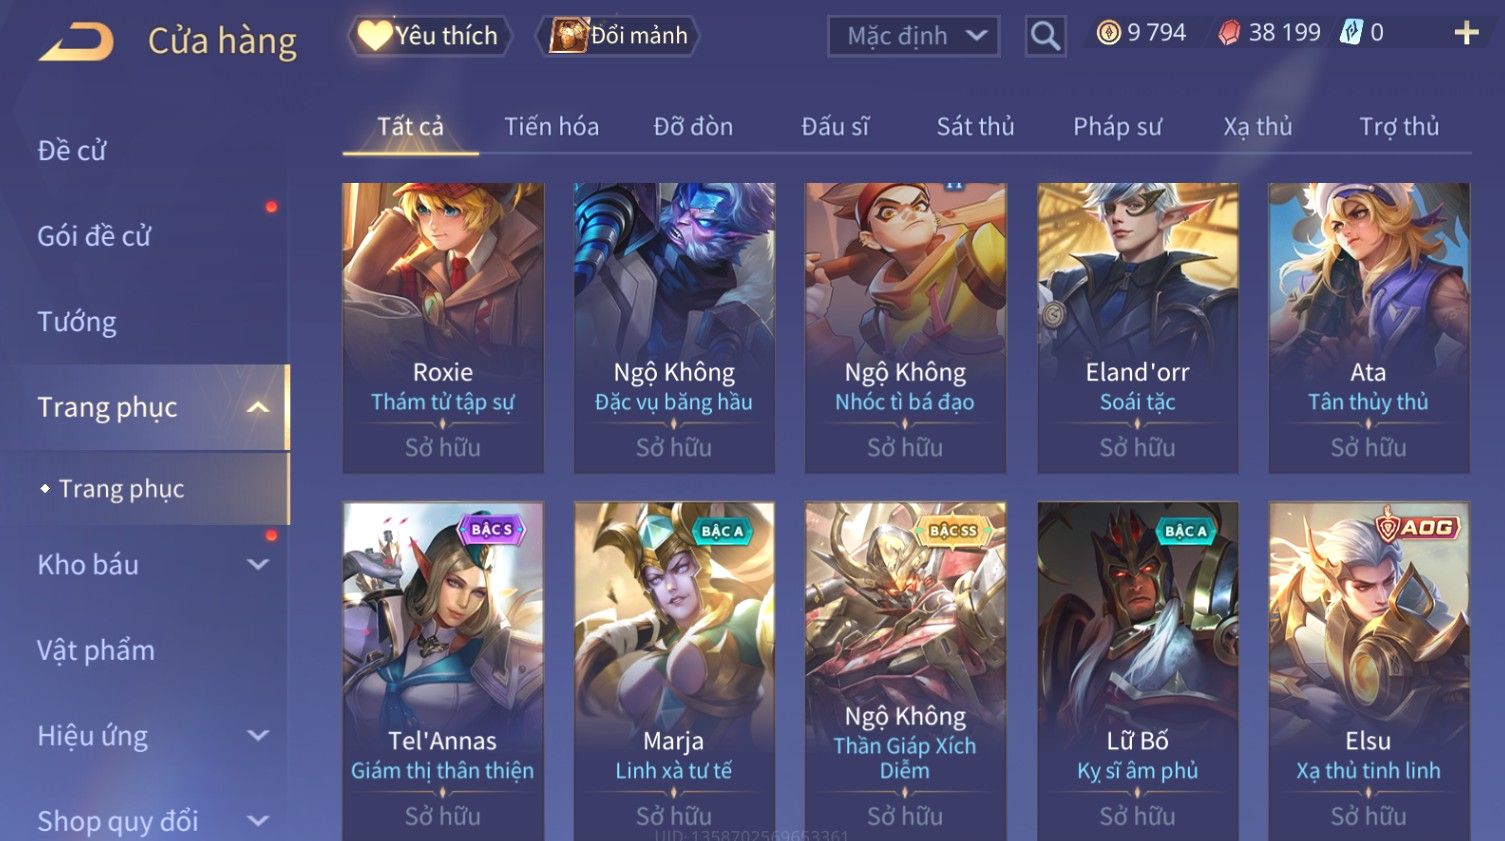Select the Tiến hóa tab

click(x=551, y=127)
